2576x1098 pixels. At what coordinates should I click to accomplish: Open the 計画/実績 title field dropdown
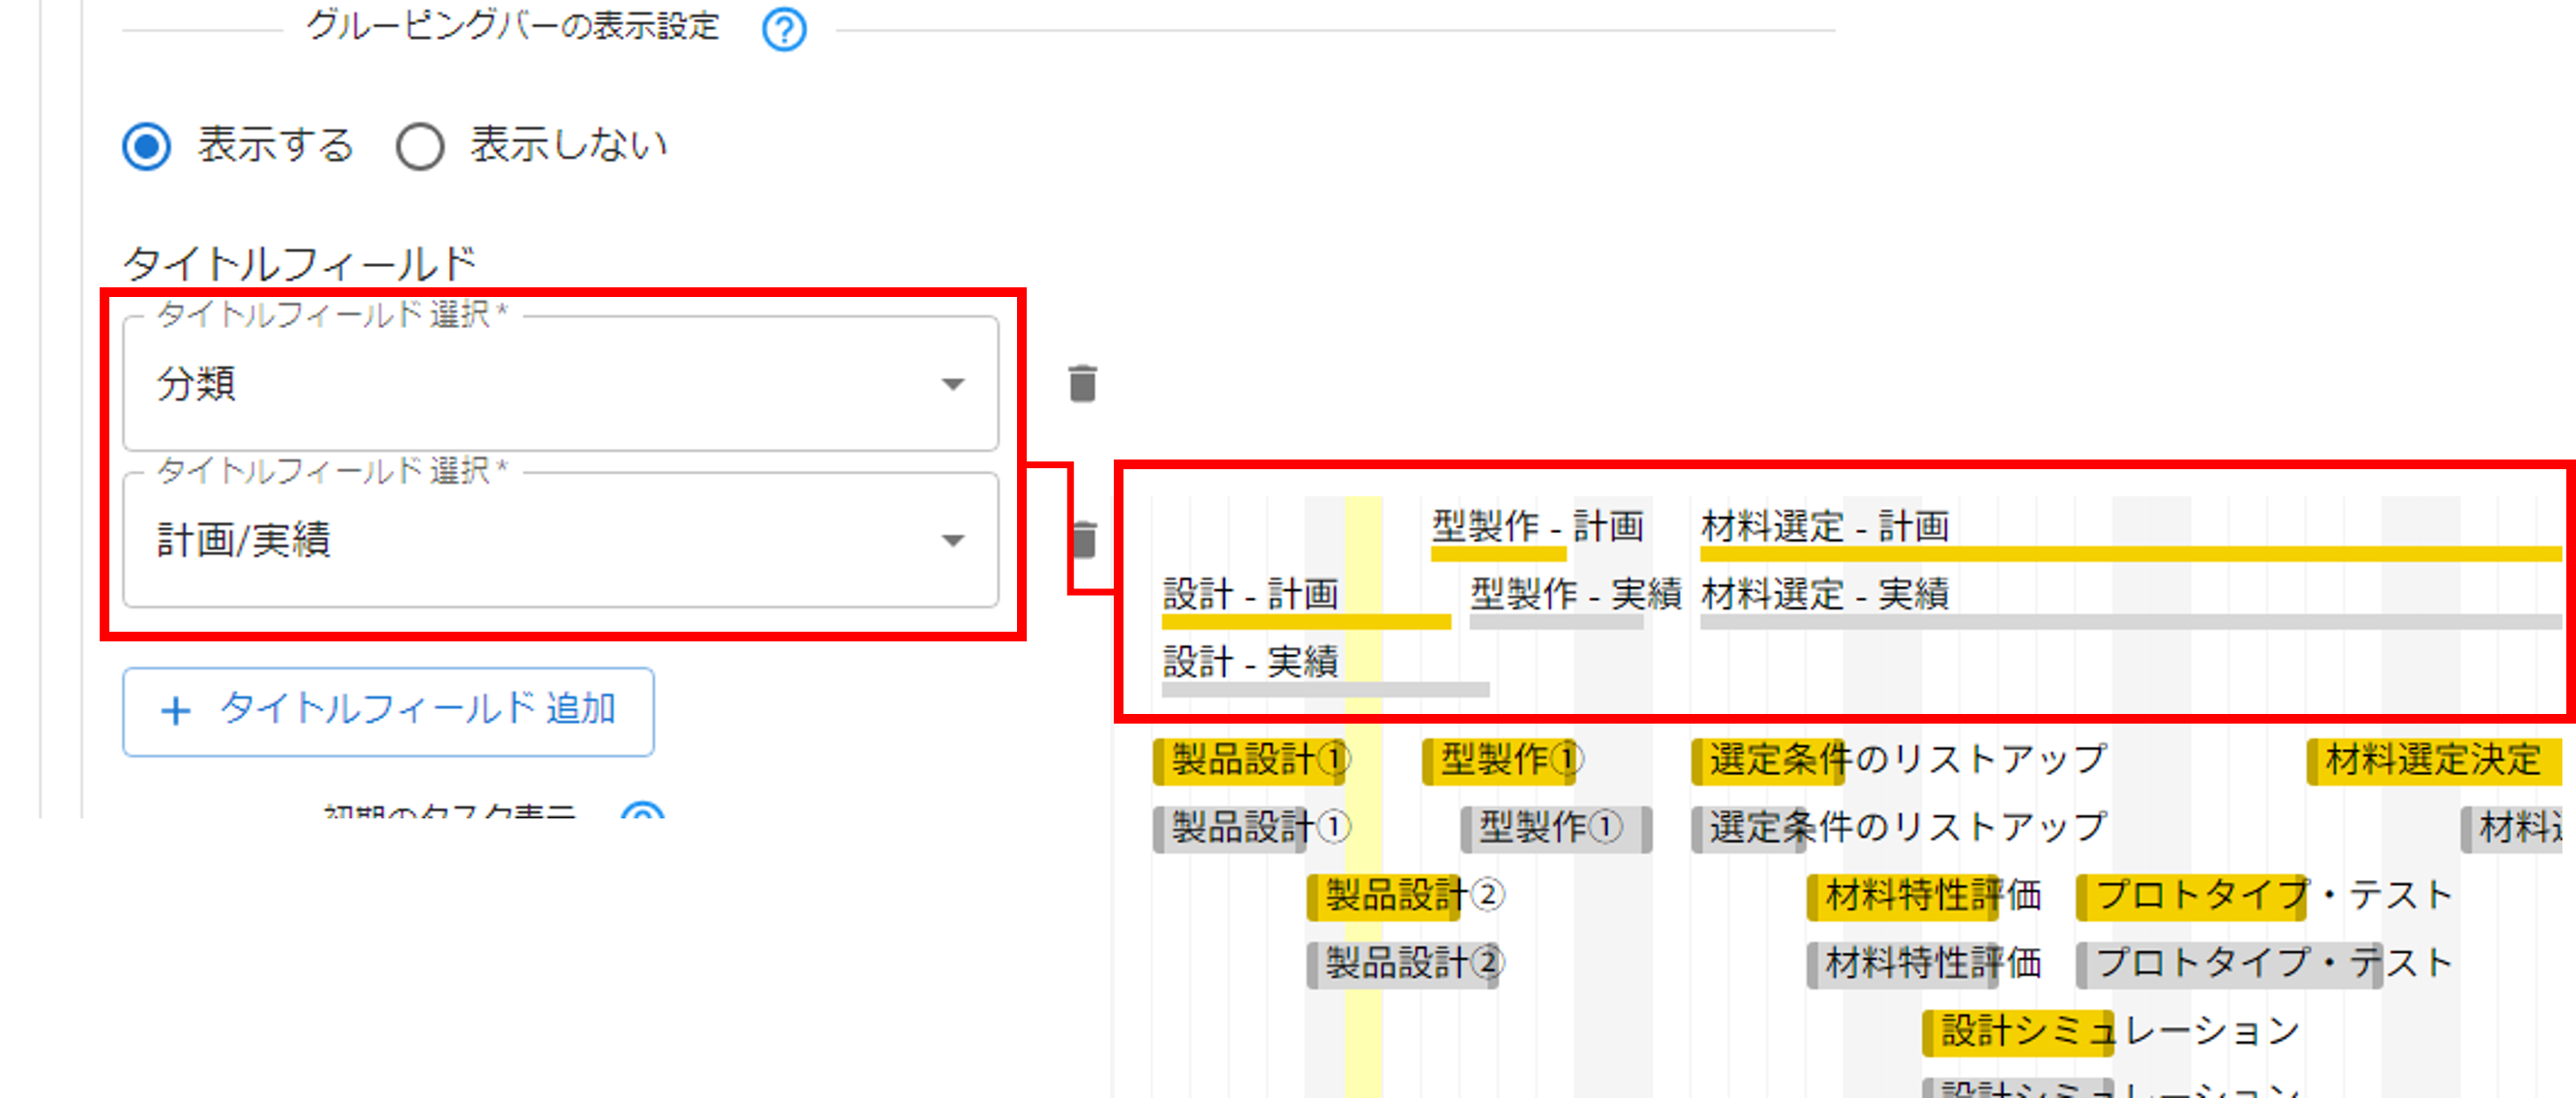(560, 540)
